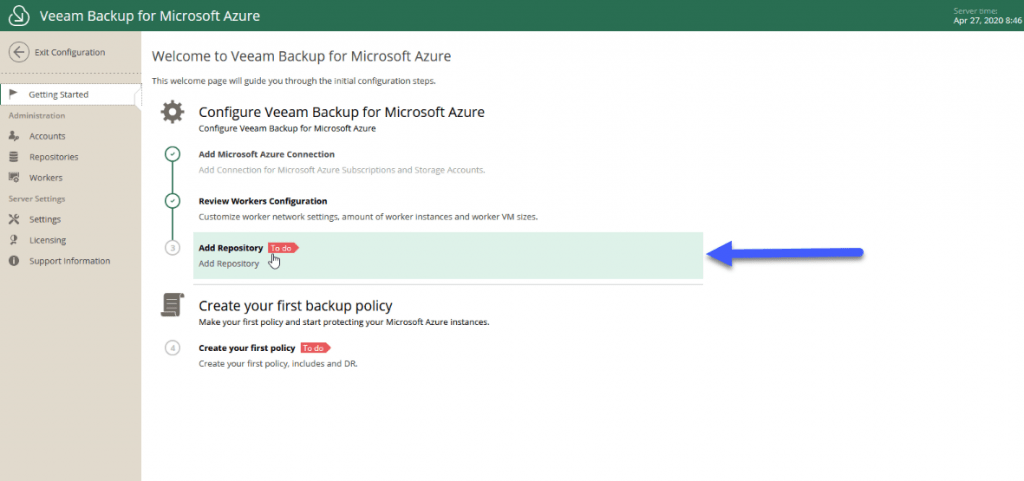
Task: Click the 'Customize worker network settings' description
Action: [x=368, y=217]
